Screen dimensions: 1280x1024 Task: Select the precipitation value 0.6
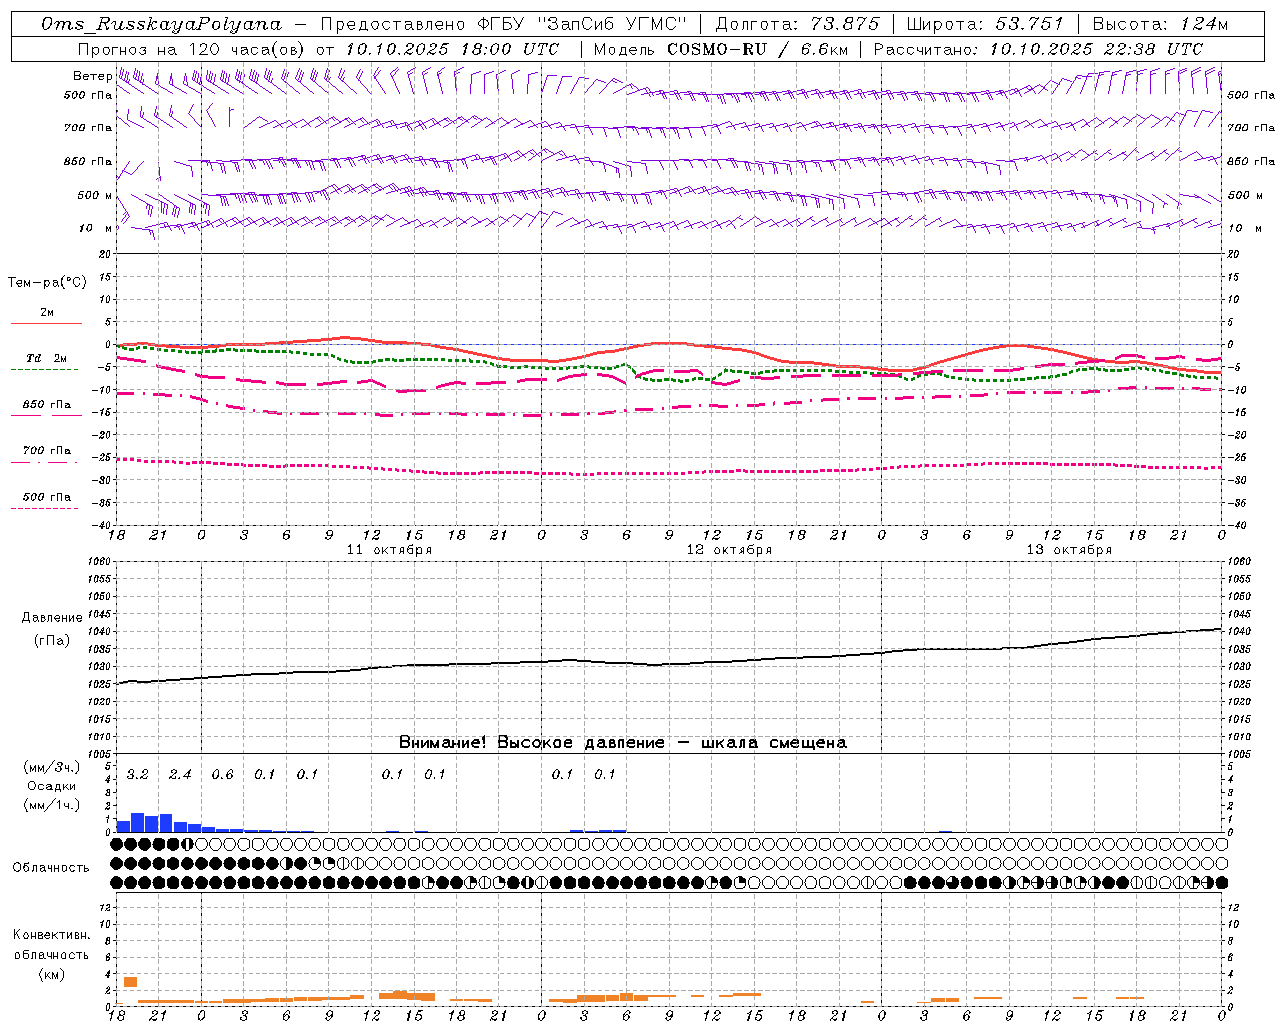(x=222, y=775)
